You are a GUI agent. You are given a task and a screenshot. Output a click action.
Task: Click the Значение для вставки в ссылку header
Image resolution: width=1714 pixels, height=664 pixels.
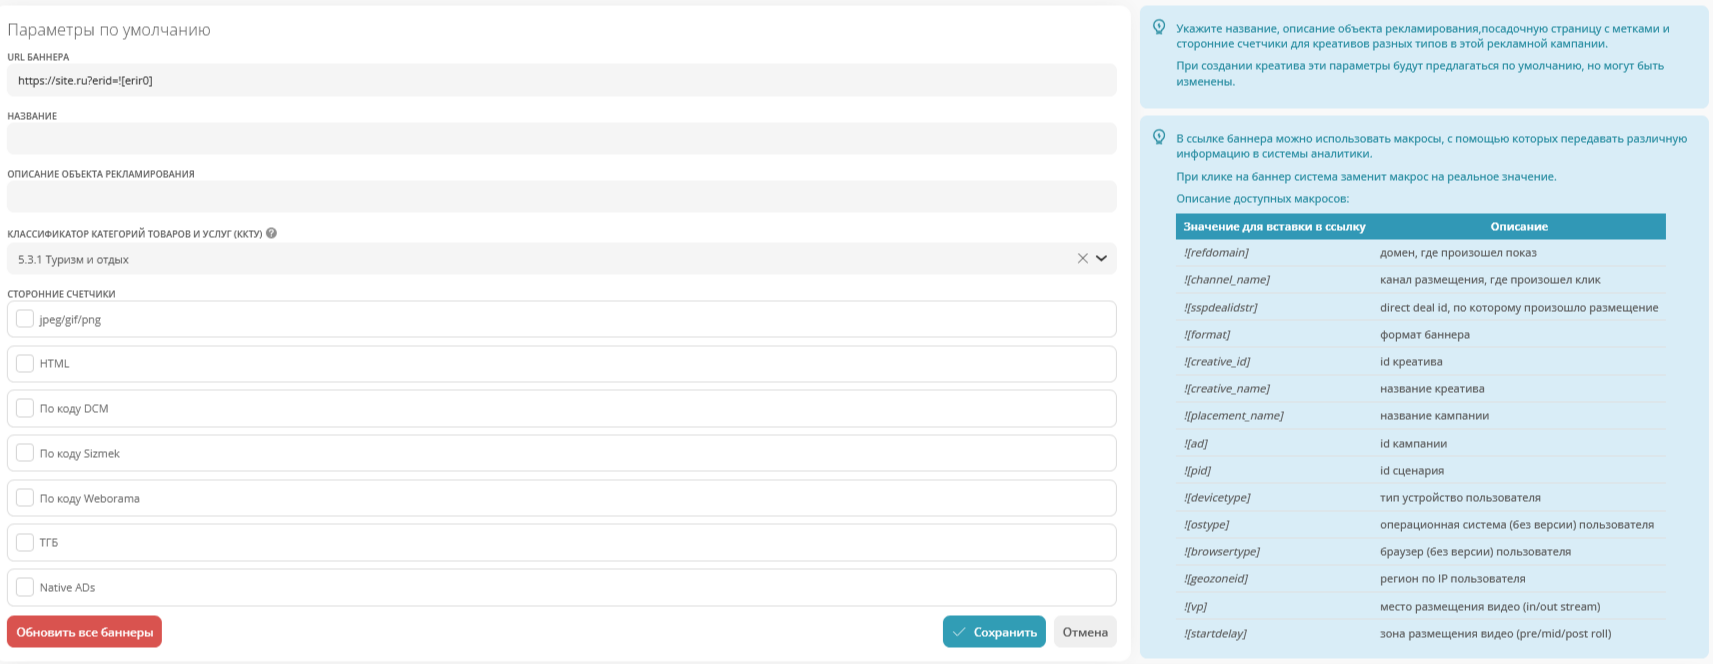1274,226
